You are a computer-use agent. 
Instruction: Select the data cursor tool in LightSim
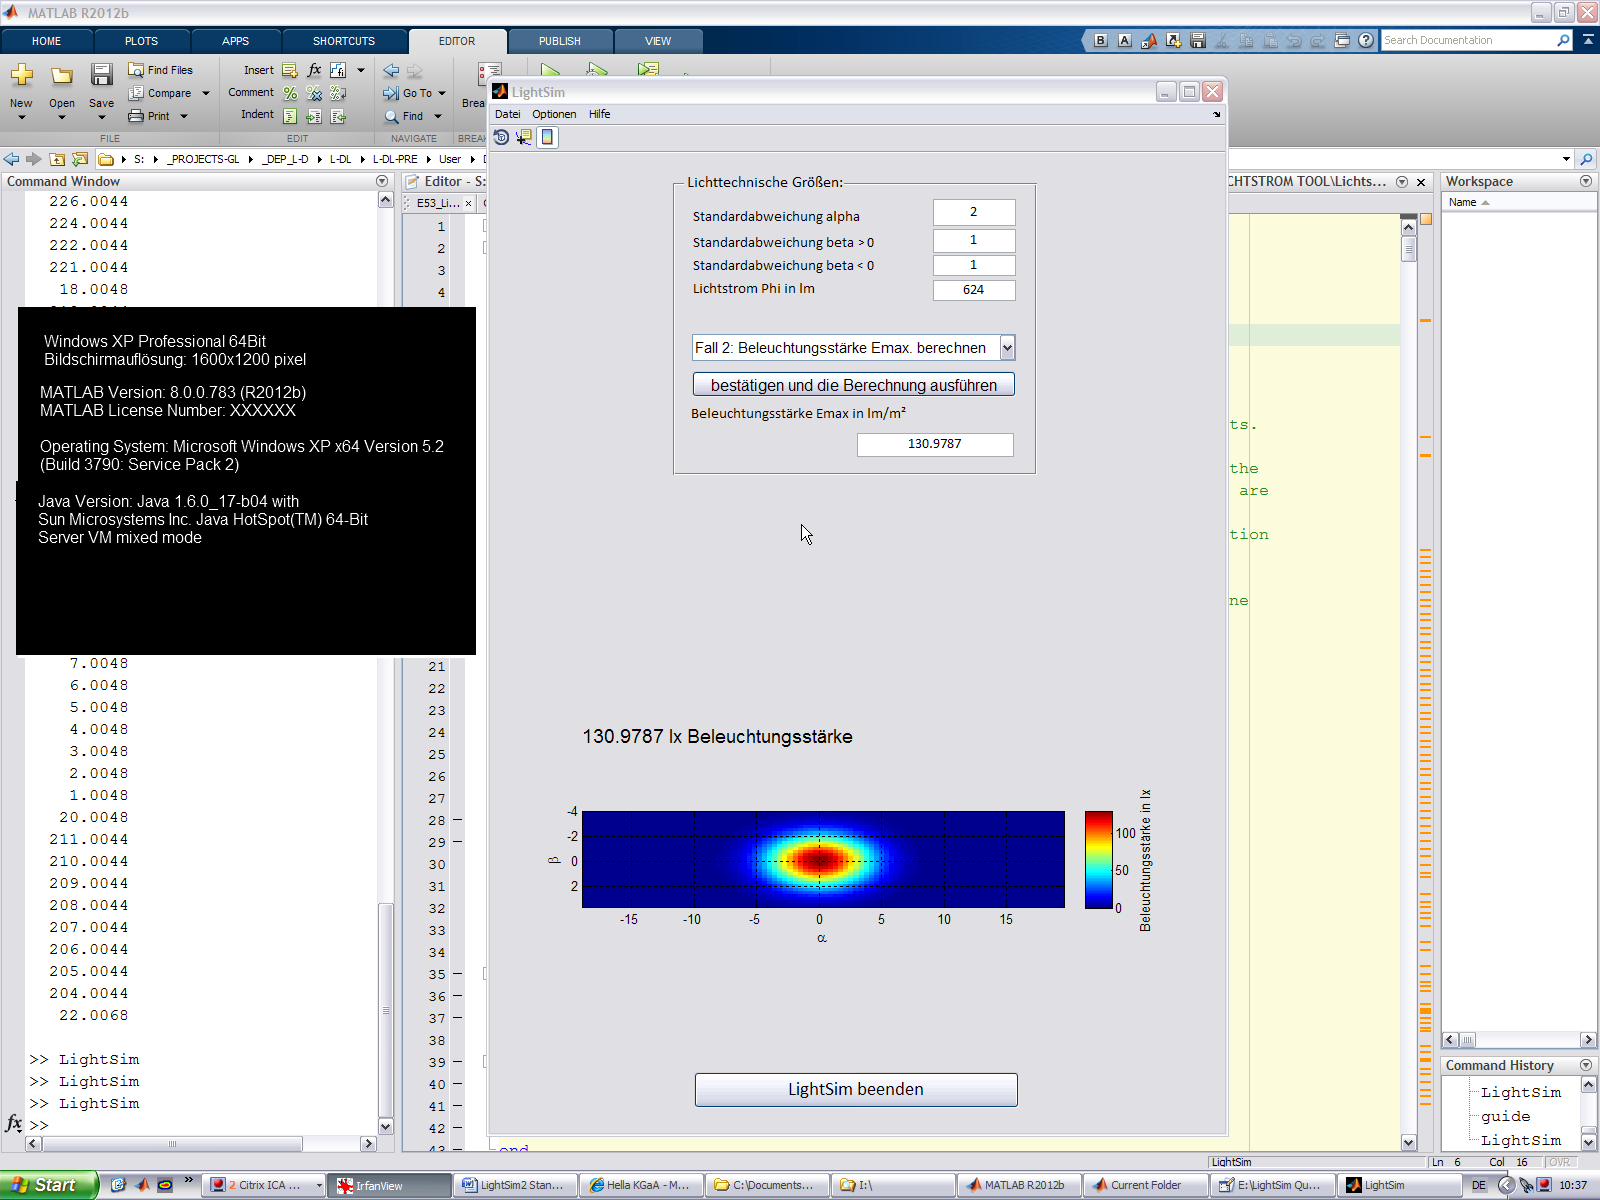click(523, 137)
